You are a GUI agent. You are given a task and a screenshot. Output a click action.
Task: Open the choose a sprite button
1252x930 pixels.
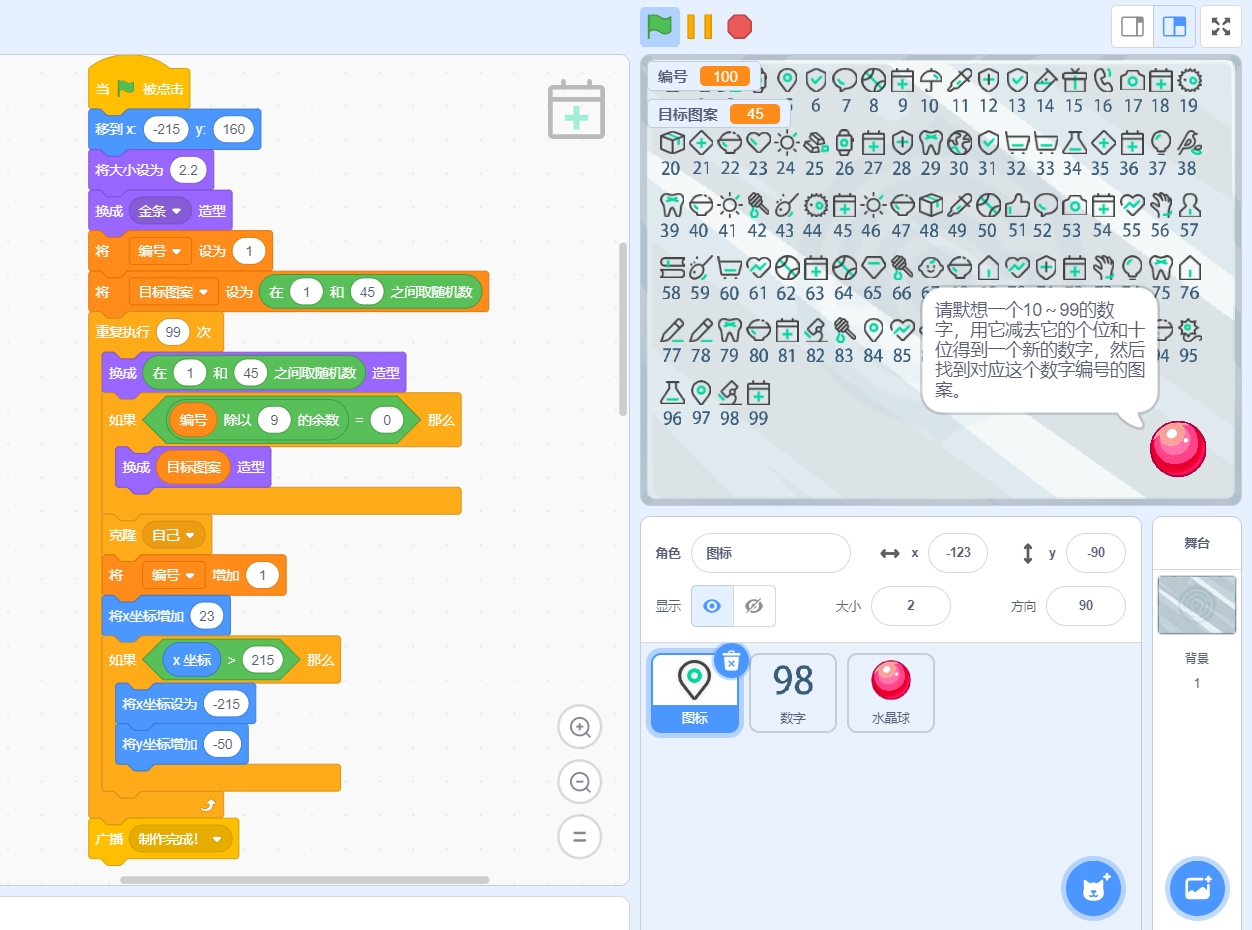pos(1094,887)
